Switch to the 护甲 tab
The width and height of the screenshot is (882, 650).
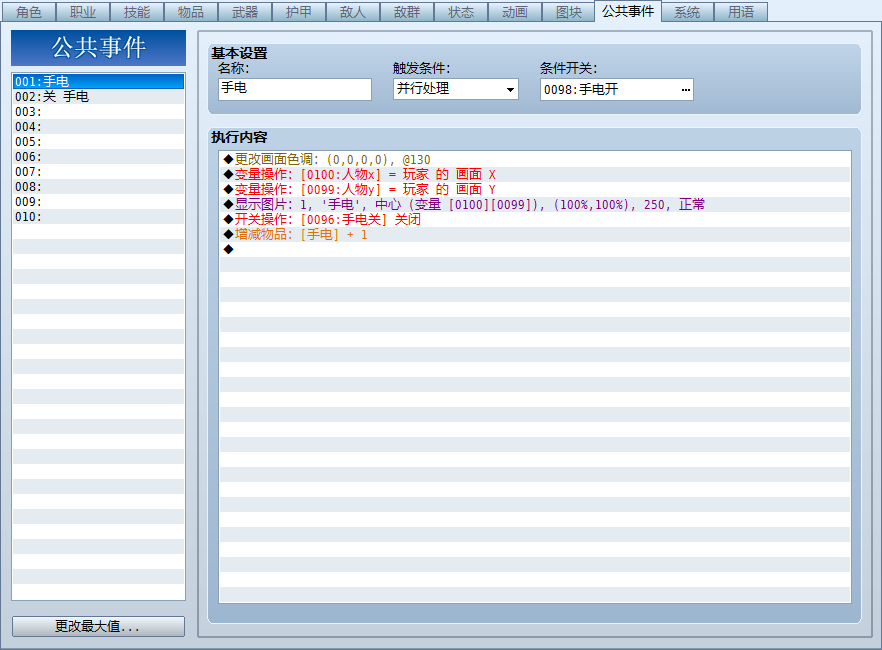(299, 12)
